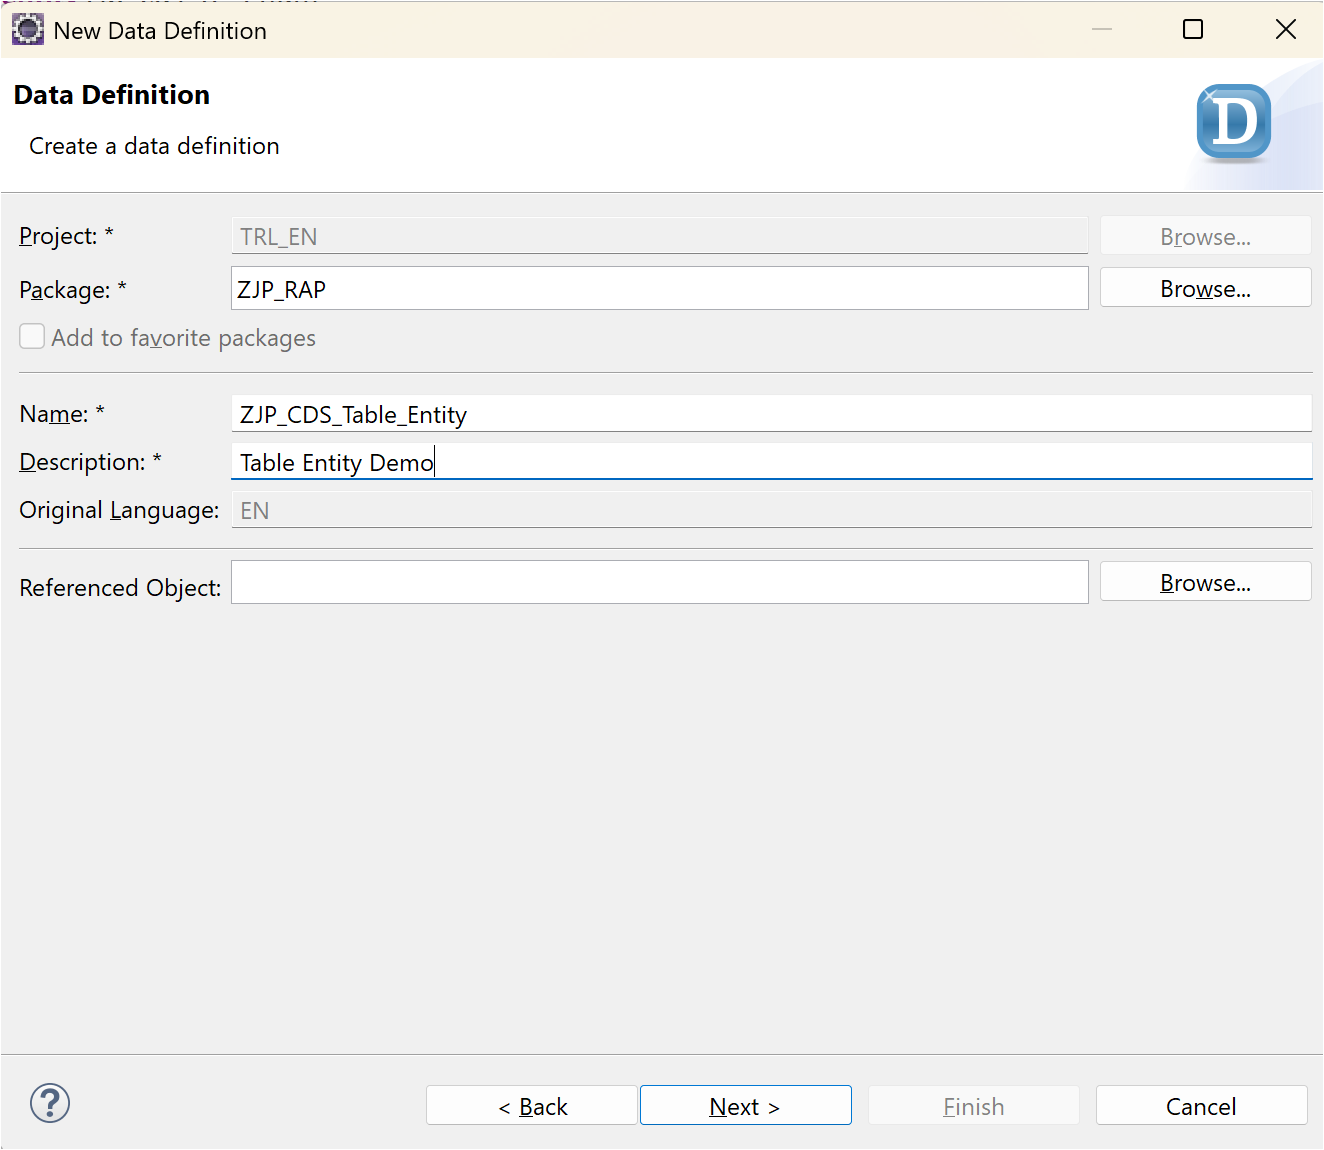Click Browse next to Package field
Image resolution: width=1324 pixels, height=1150 pixels.
click(x=1205, y=288)
